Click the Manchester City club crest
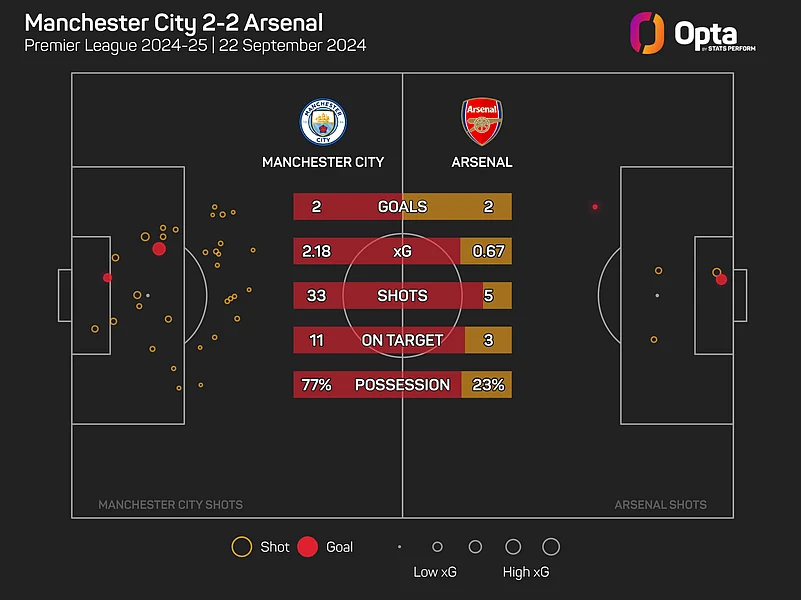The height and width of the screenshot is (600, 801). point(322,122)
